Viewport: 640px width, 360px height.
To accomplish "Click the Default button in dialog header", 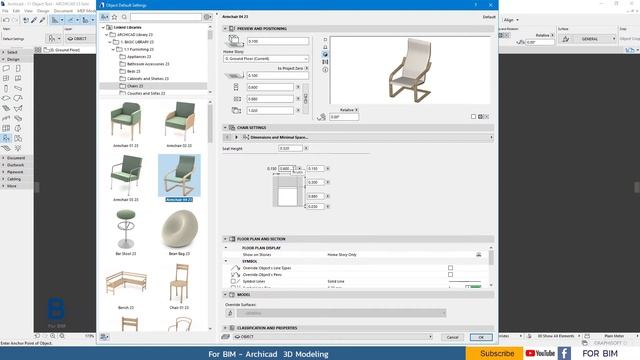I will pyautogui.click(x=489, y=17).
